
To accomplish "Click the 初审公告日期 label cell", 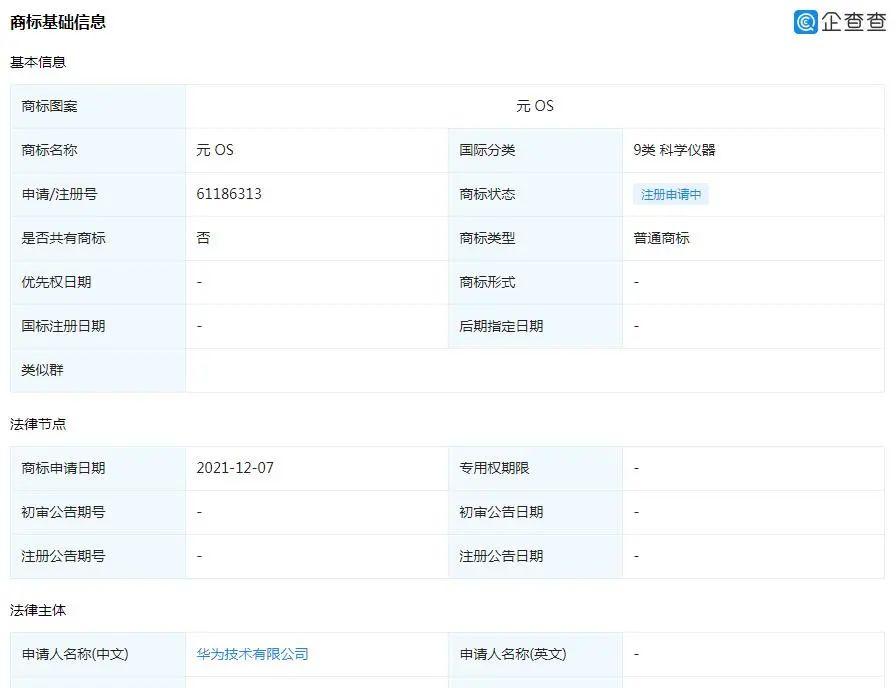I will [x=535, y=513].
